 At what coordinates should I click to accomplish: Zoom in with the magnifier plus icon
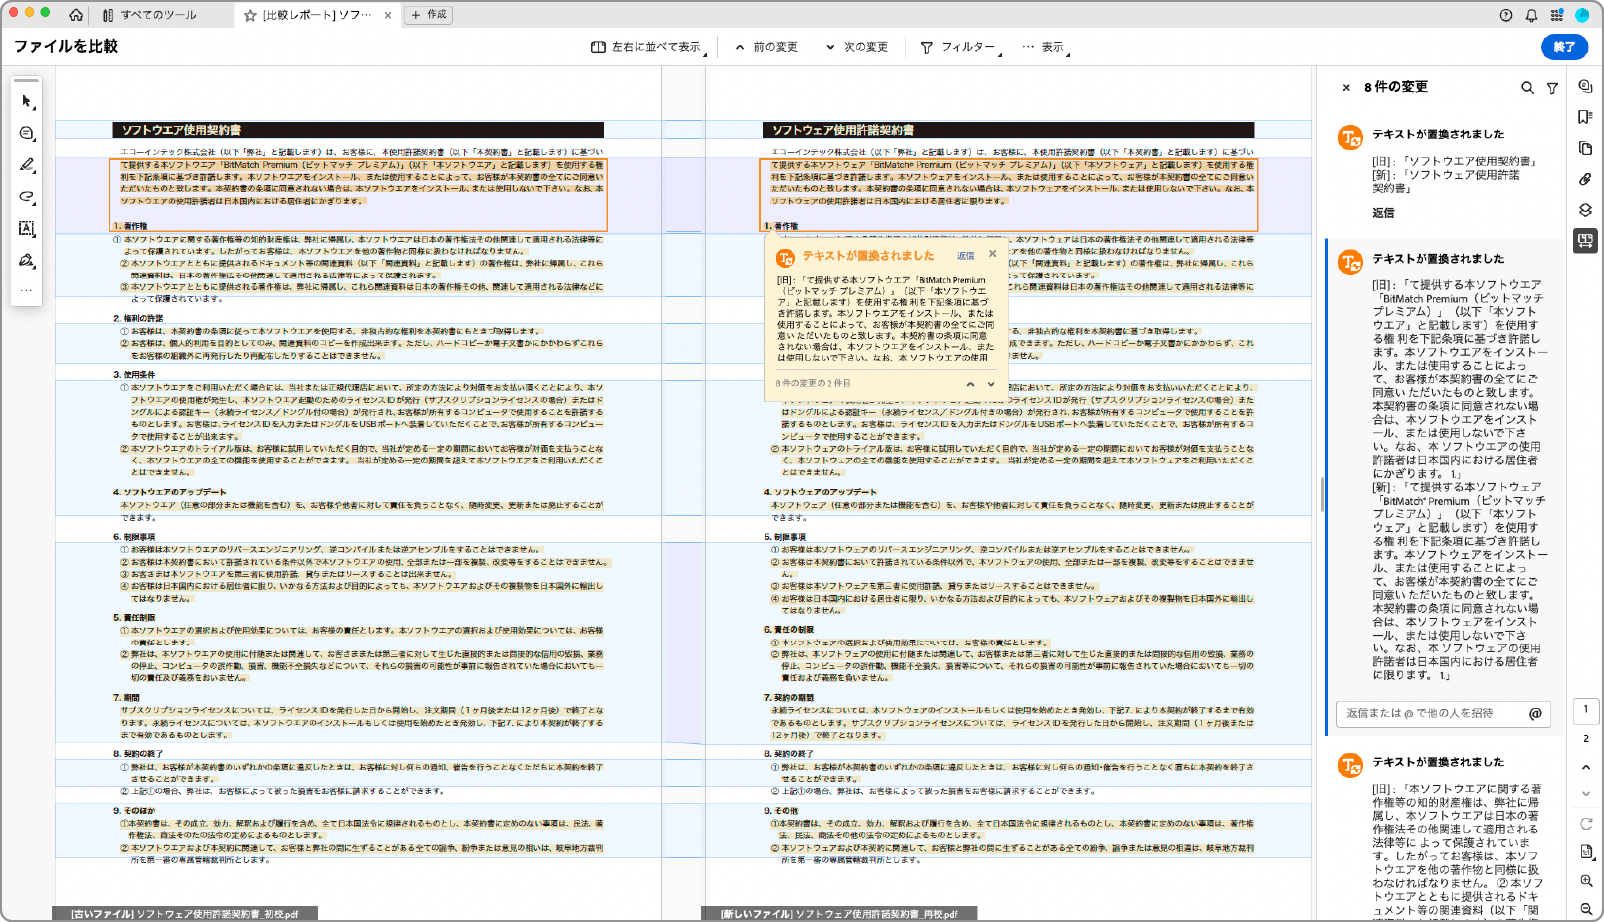click(x=1586, y=881)
